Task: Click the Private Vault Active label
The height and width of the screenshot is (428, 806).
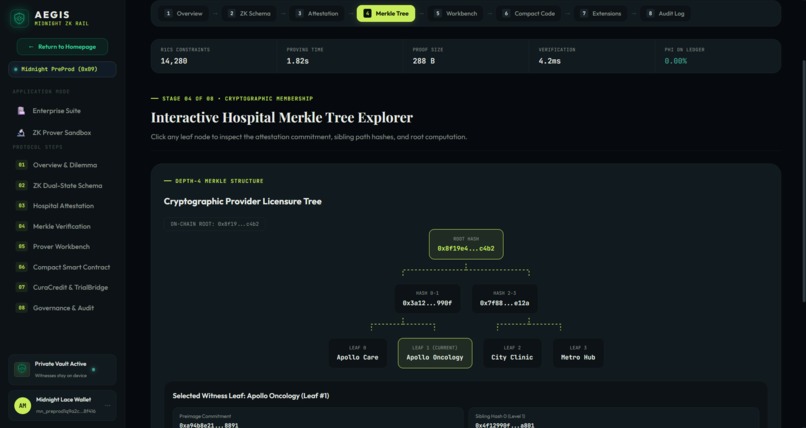Action: click(61, 364)
